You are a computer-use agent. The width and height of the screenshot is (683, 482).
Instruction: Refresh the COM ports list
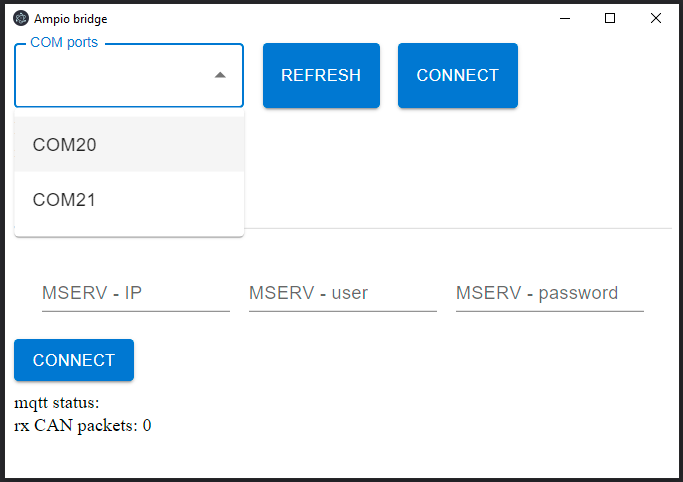pyautogui.click(x=321, y=75)
